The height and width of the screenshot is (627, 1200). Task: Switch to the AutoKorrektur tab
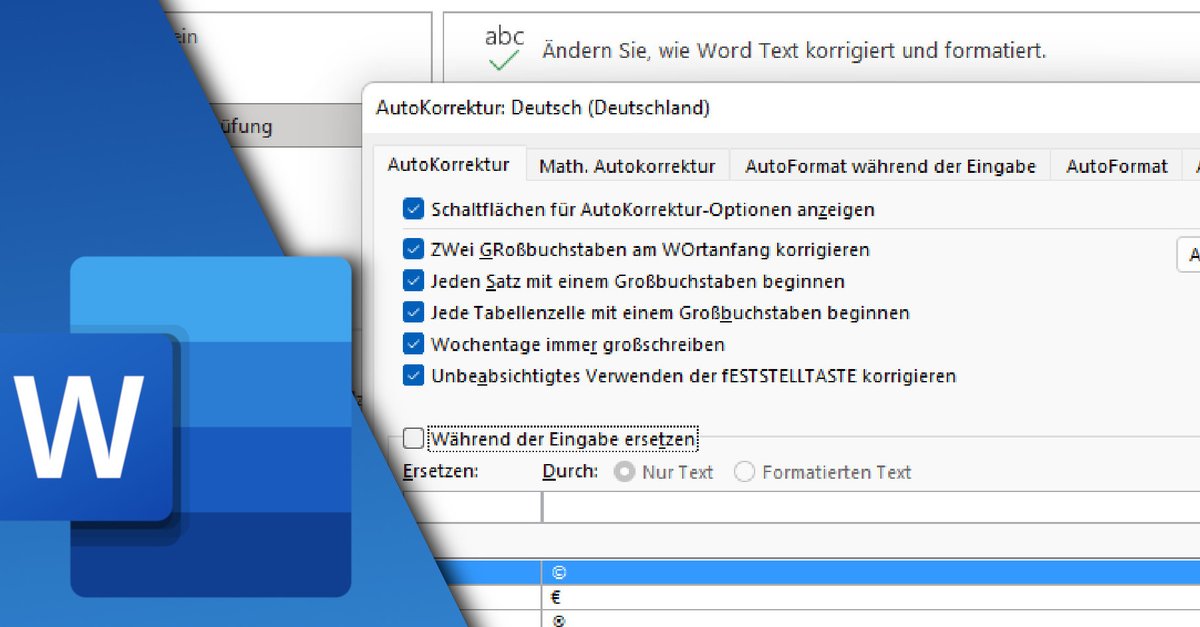tap(448, 165)
